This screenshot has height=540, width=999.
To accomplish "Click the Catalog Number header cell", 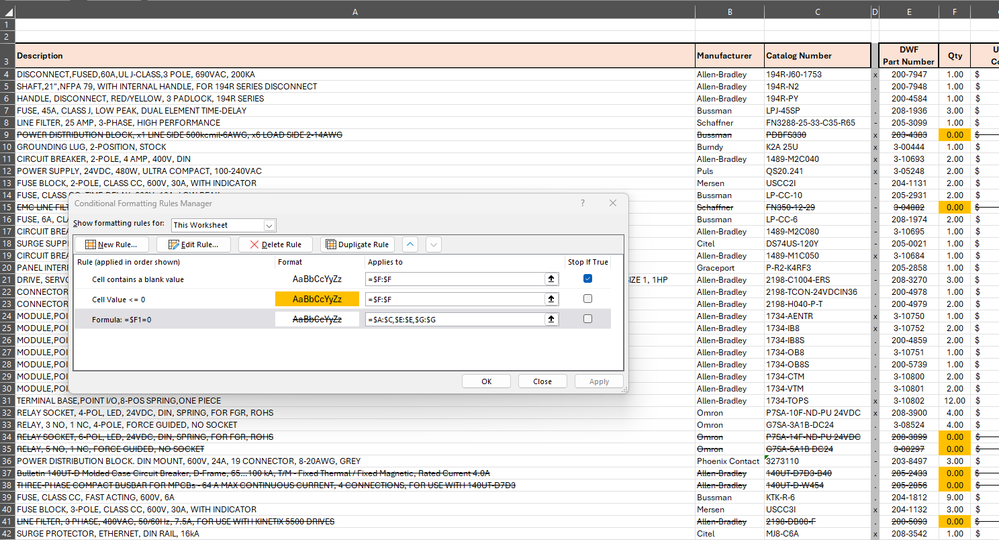I will tap(817, 55).
